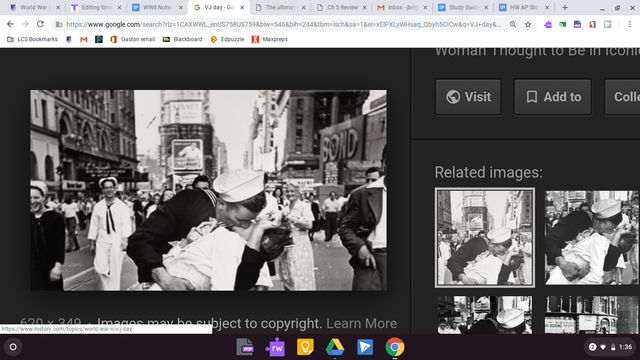
Task: Click the Visit button
Action: pos(468,97)
